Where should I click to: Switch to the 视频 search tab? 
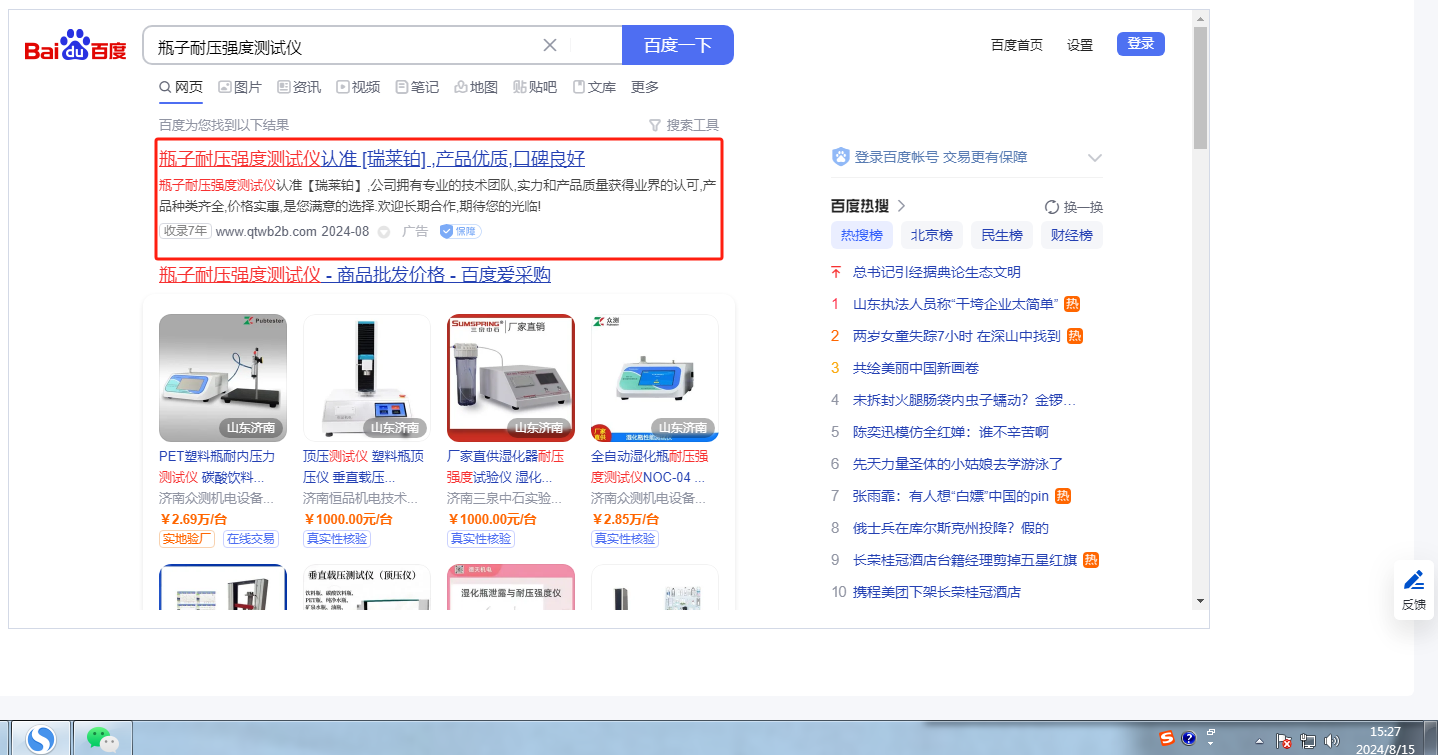coord(358,87)
